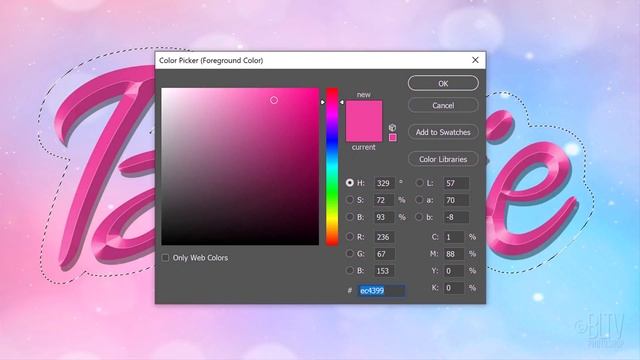Confirm color with the OK button
Image resolution: width=640 pixels, height=360 pixels.
[443, 83]
